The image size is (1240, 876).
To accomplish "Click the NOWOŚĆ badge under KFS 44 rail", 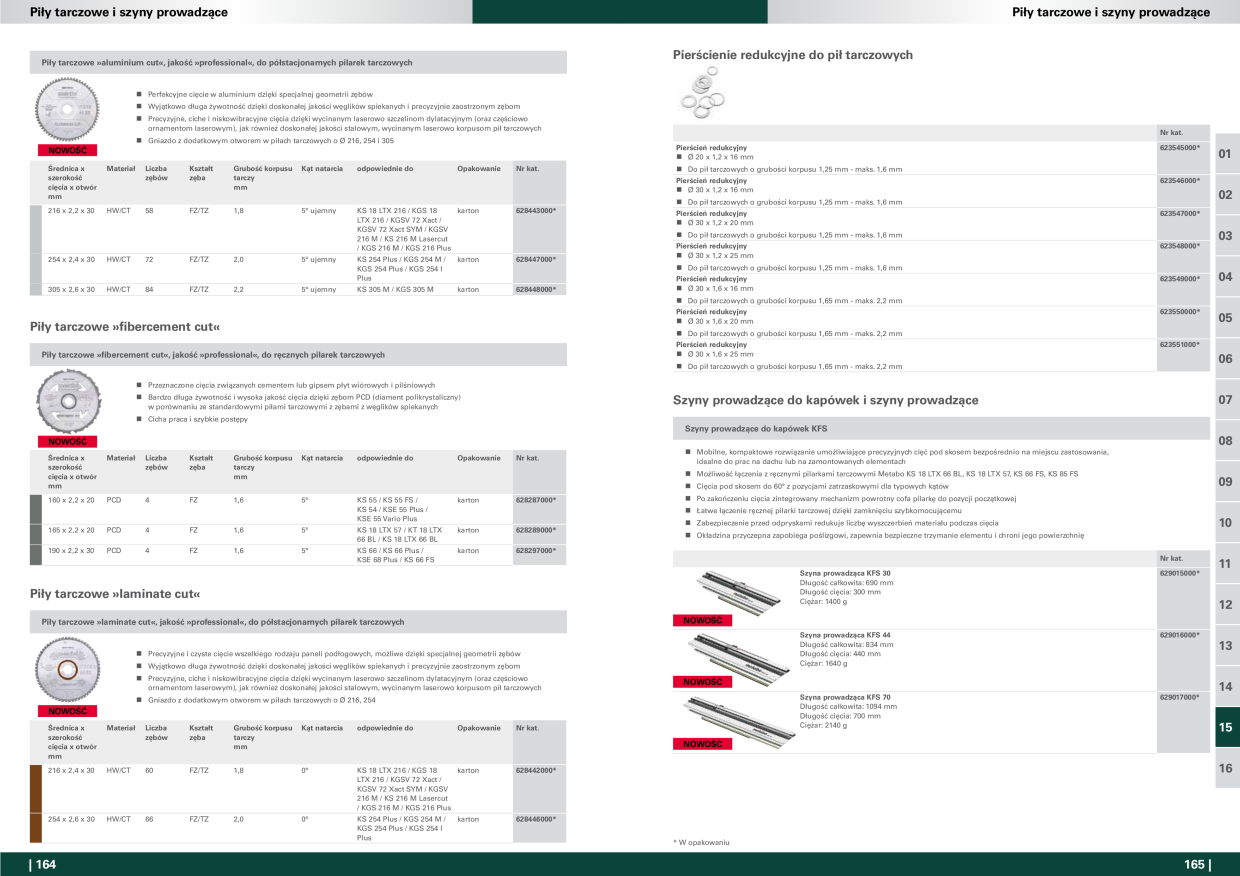I will coord(702,682).
